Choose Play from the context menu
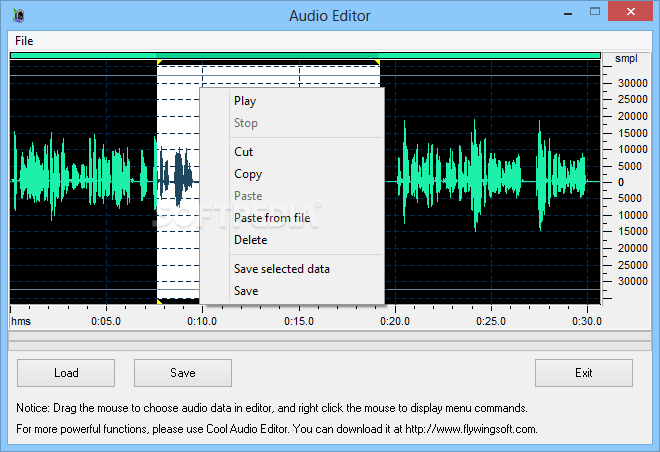The height and width of the screenshot is (452, 660). [245, 101]
